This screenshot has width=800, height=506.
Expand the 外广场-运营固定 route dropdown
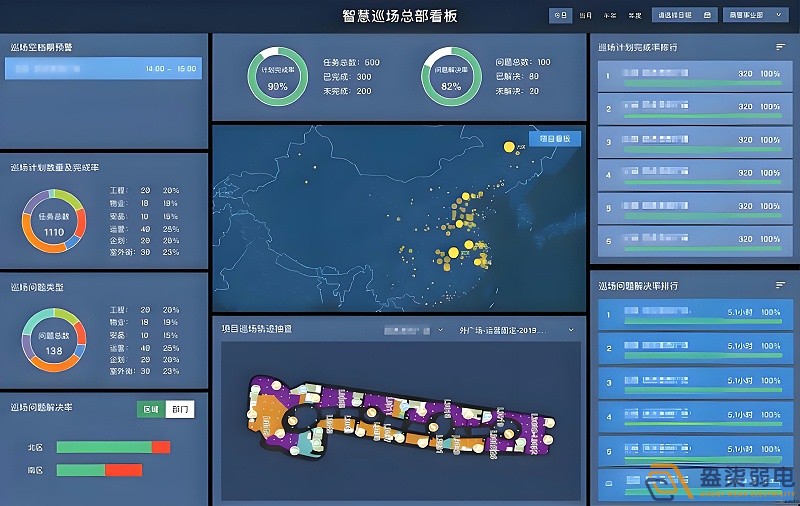tap(515, 329)
